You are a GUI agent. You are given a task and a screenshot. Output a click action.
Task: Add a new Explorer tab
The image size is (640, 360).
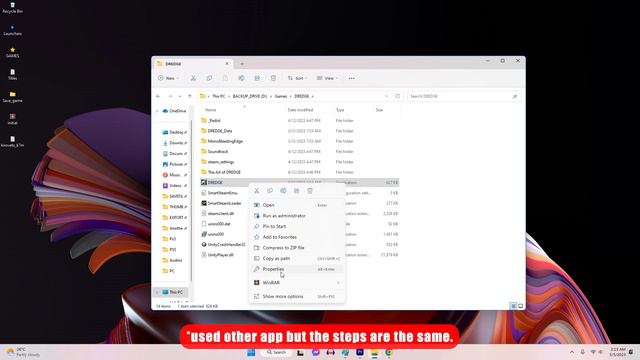pos(242,64)
